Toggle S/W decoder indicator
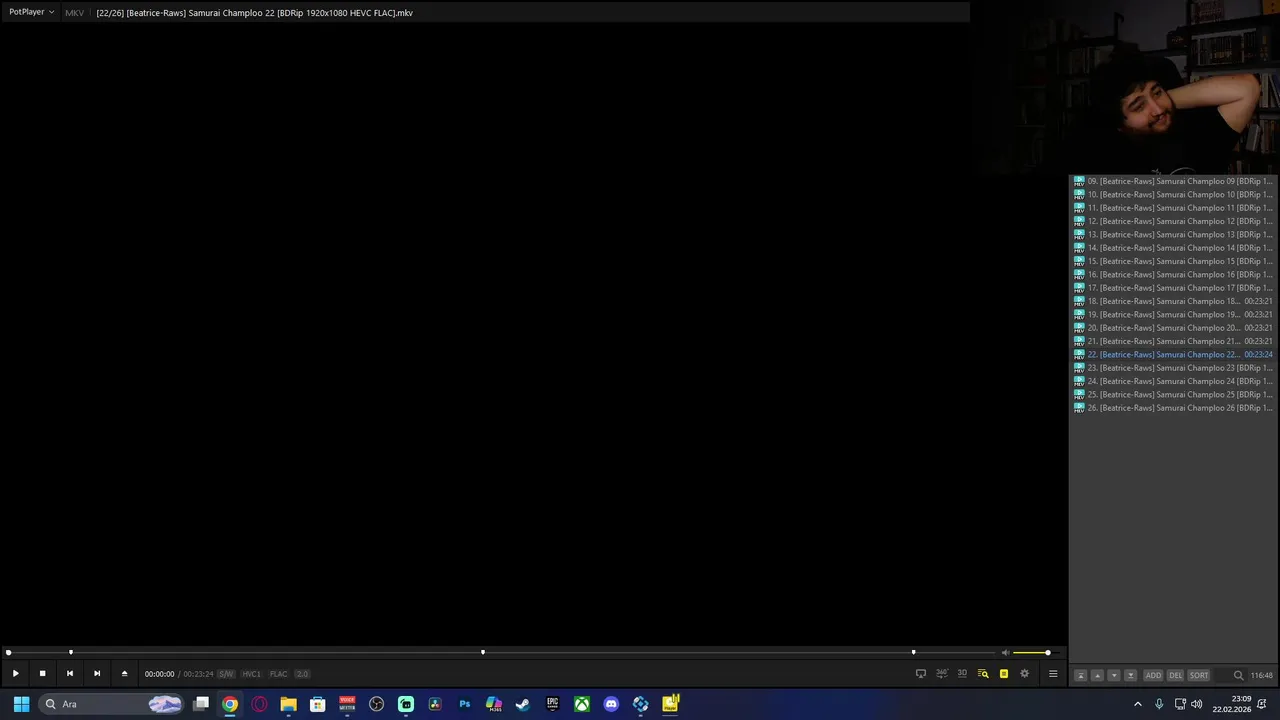This screenshot has width=1280, height=720. click(226, 674)
